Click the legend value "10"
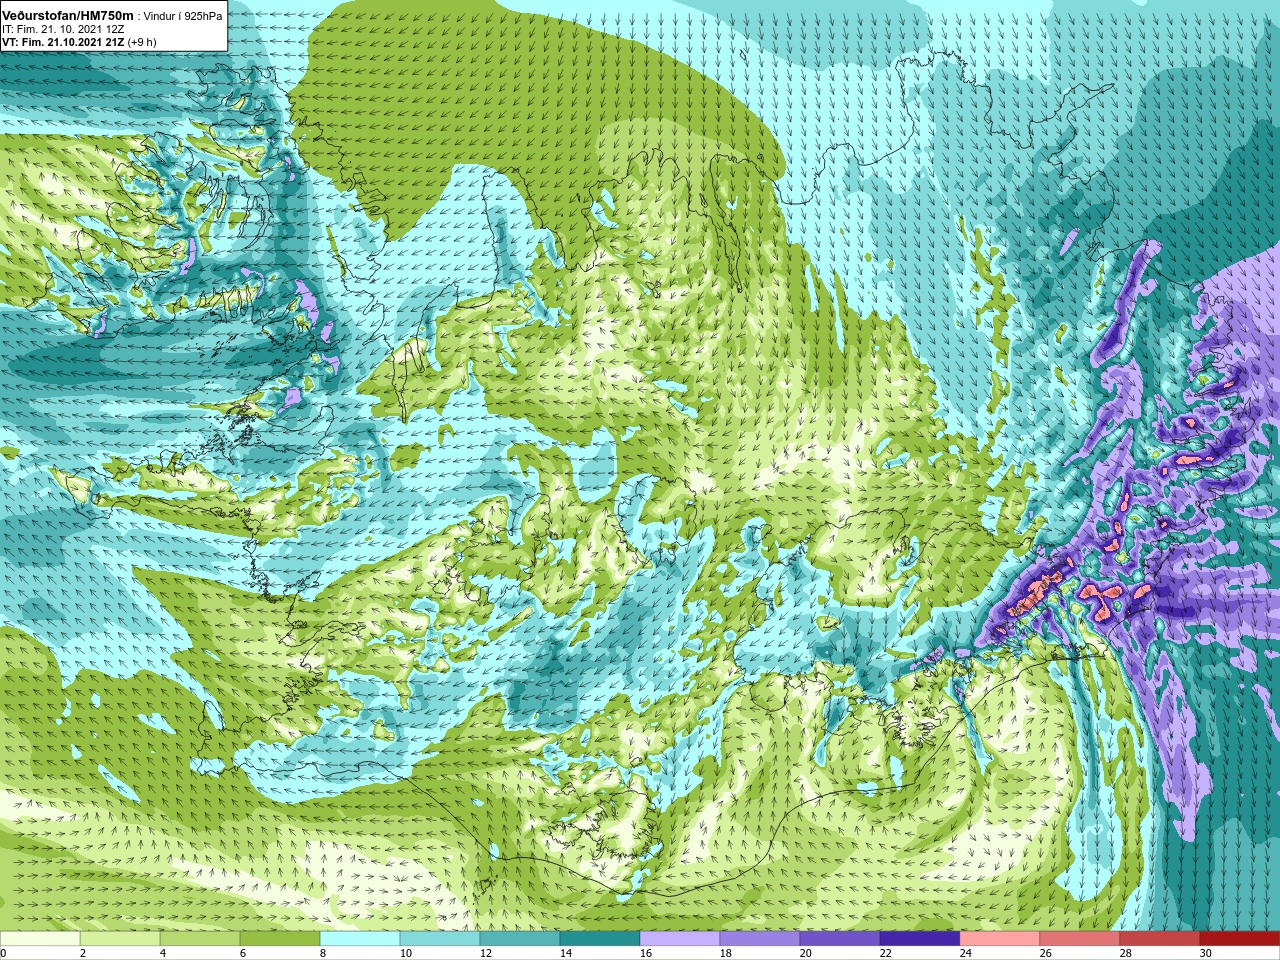1280x960 pixels. (x=405, y=953)
